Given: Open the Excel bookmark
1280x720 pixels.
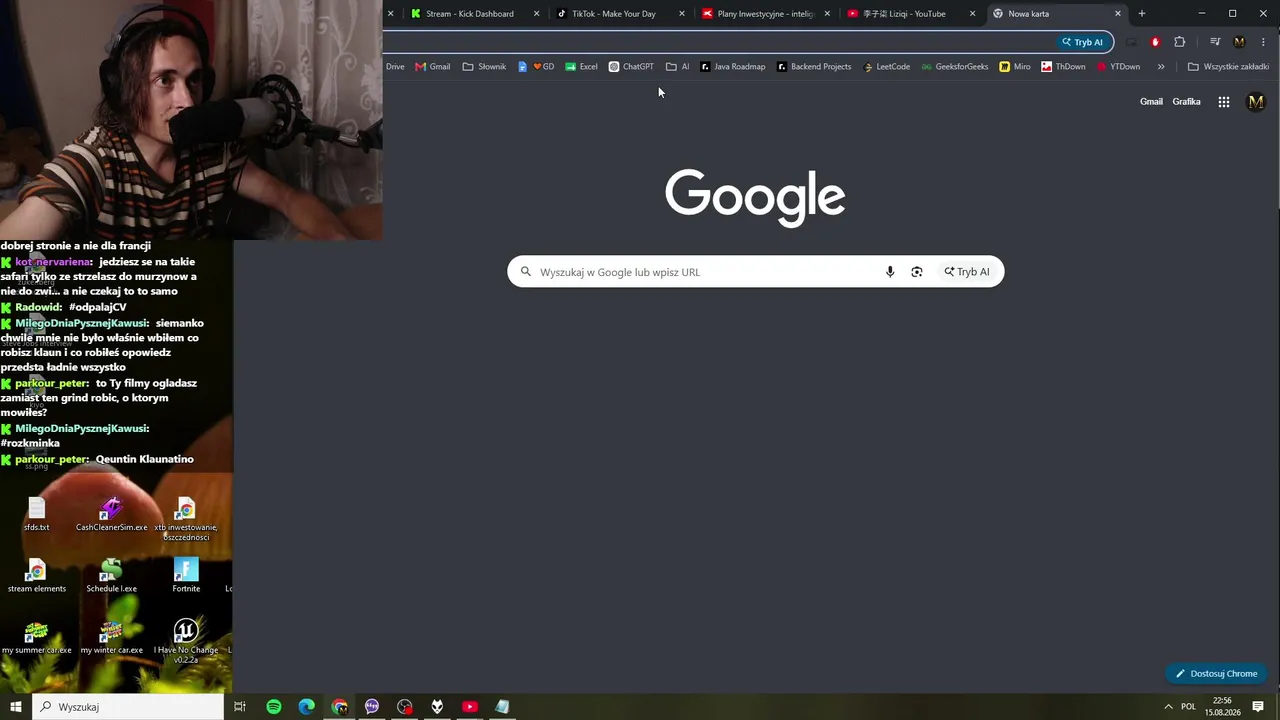Looking at the screenshot, I should [x=581, y=67].
